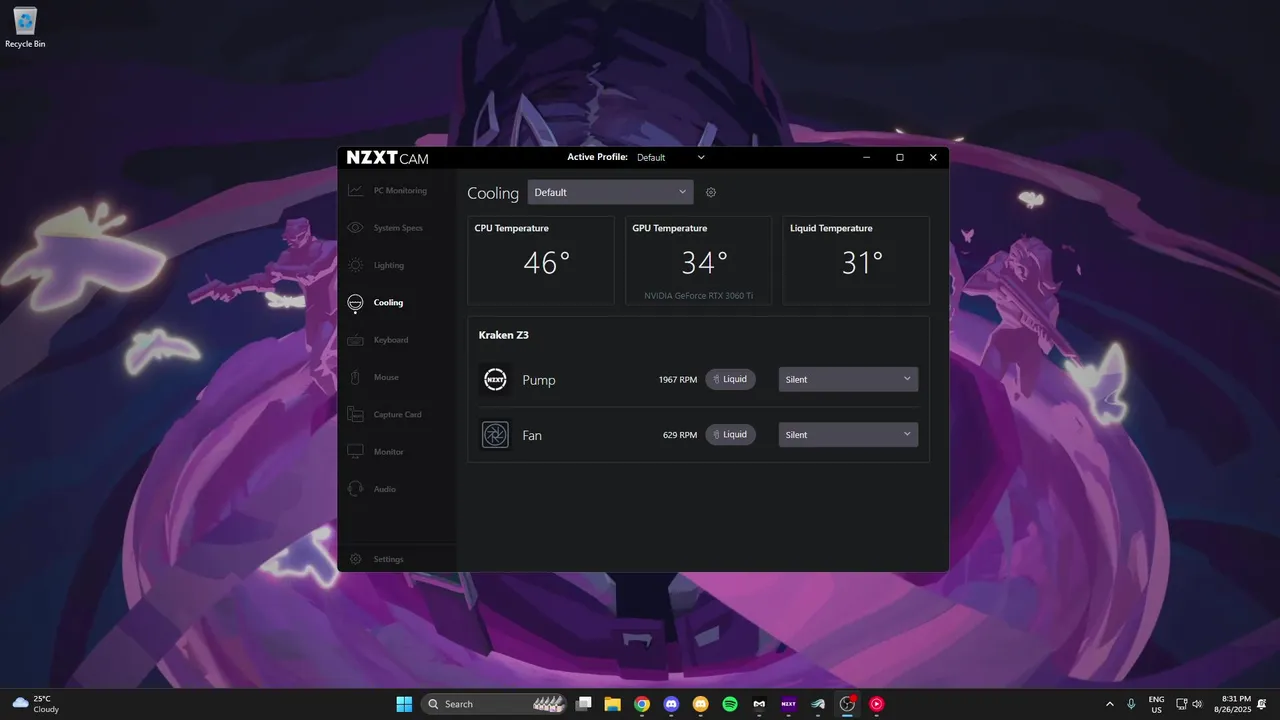Click the NVIDIA GeForce RTX 3060 Ti label
The height and width of the screenshot is (720, 1280).
[699, 296]
